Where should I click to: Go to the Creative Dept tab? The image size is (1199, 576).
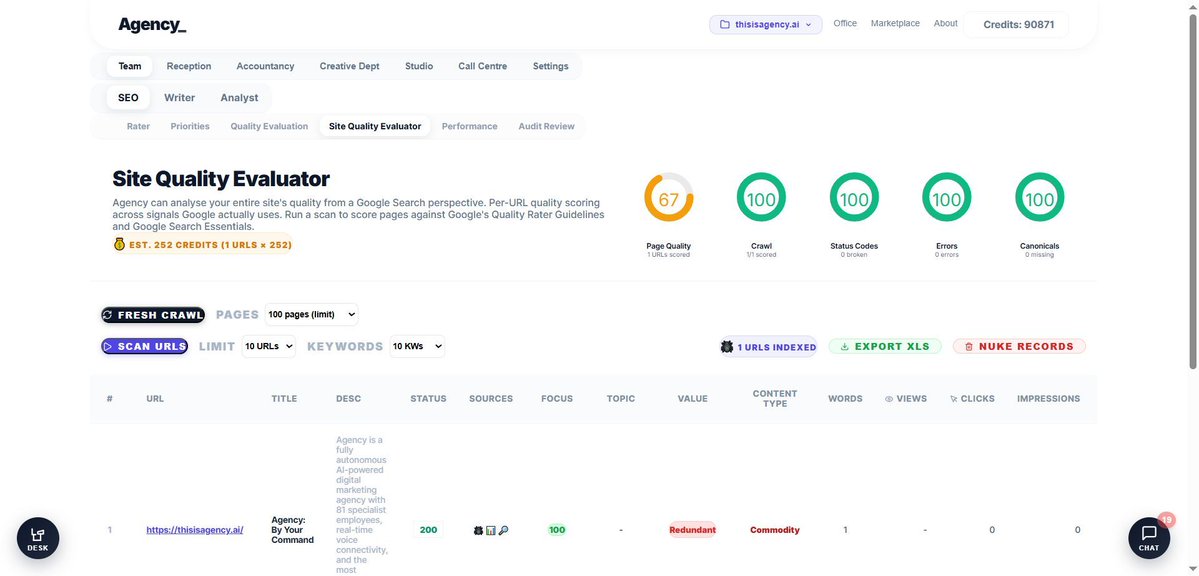349,67
